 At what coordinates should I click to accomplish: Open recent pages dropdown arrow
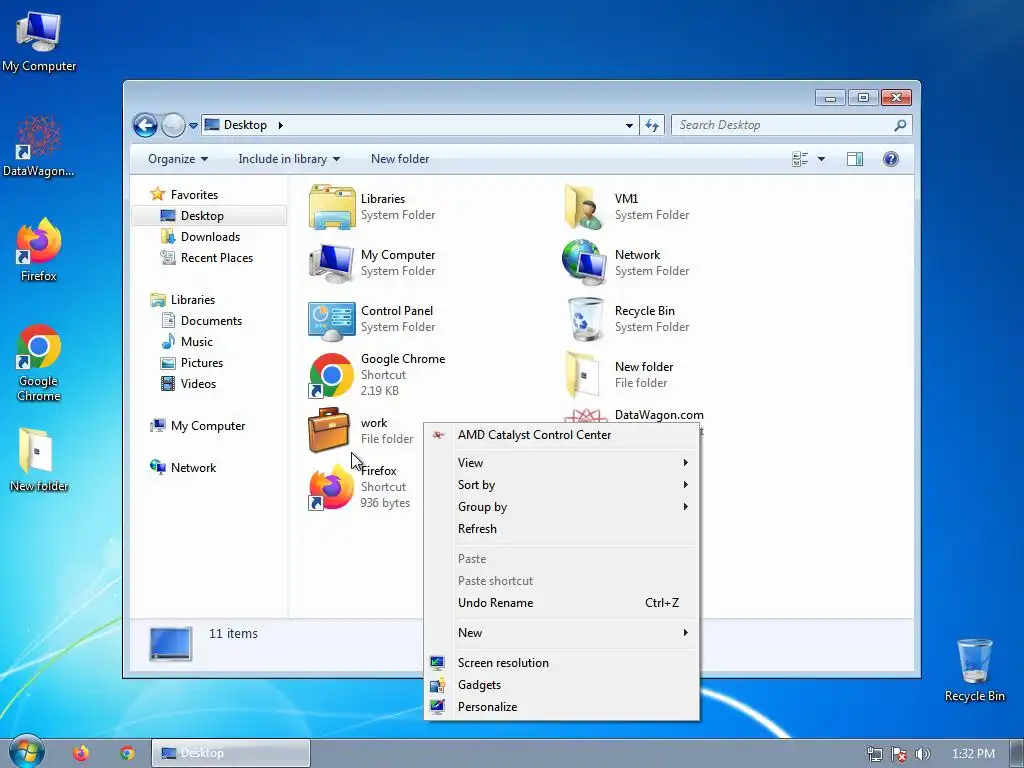coord(193,125)
